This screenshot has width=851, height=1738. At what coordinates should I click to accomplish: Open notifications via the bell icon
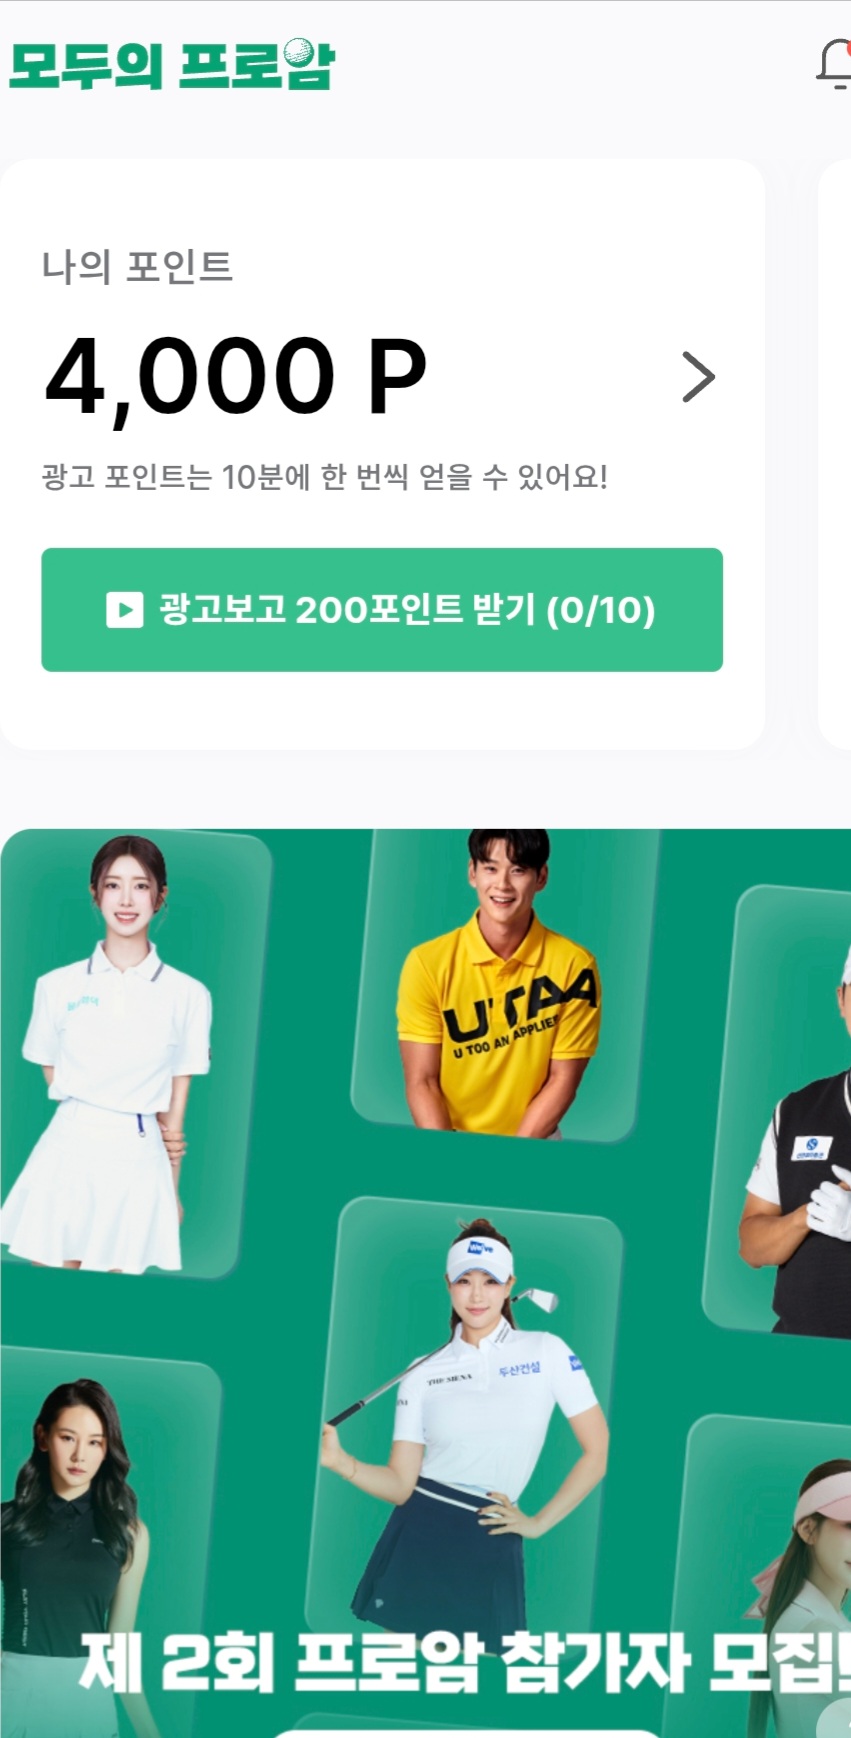pyautogui.click(x=834, y=65)
